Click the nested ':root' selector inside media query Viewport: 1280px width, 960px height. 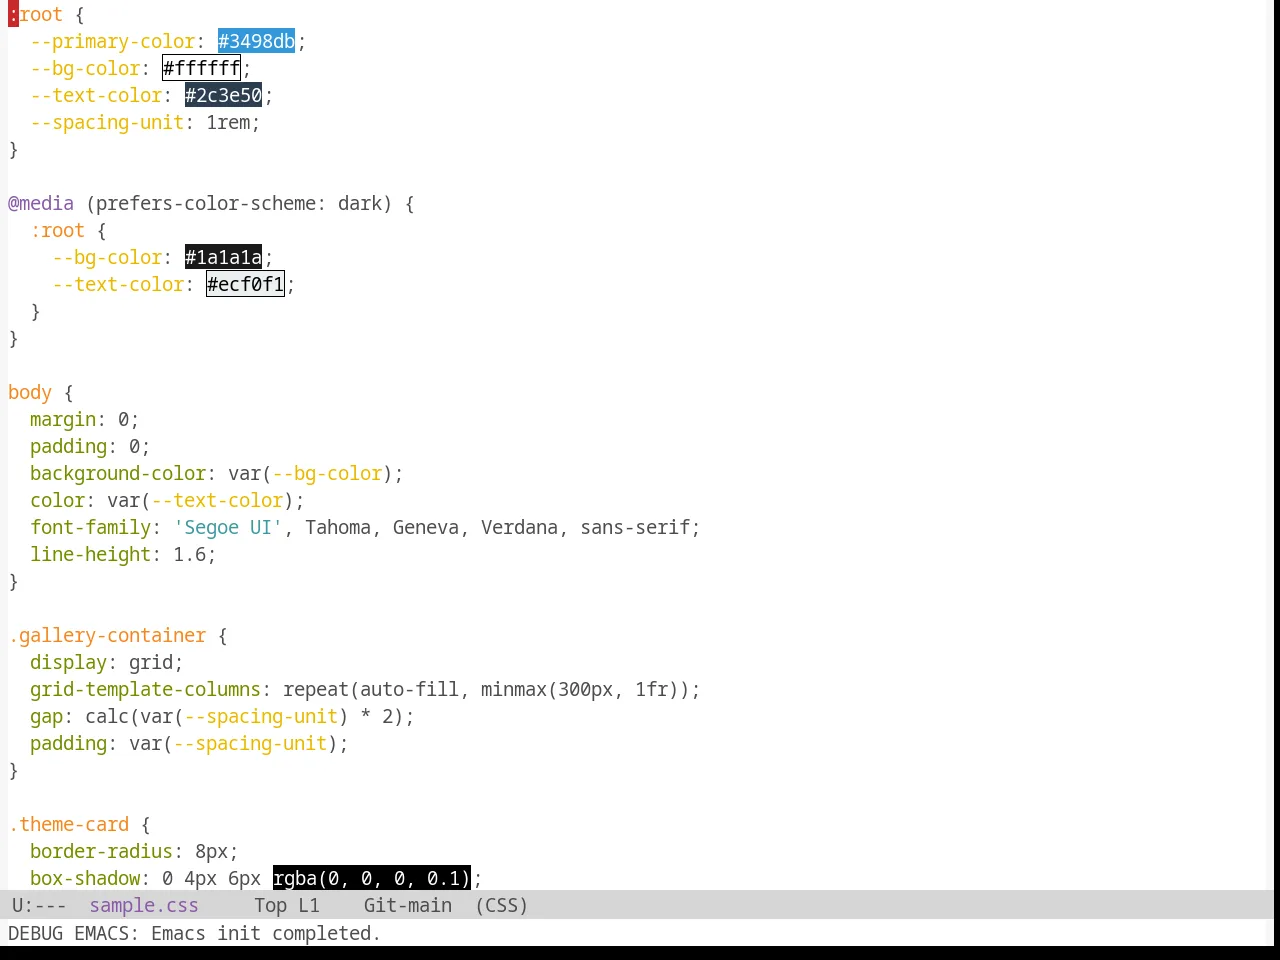click(x=57, y=230)
